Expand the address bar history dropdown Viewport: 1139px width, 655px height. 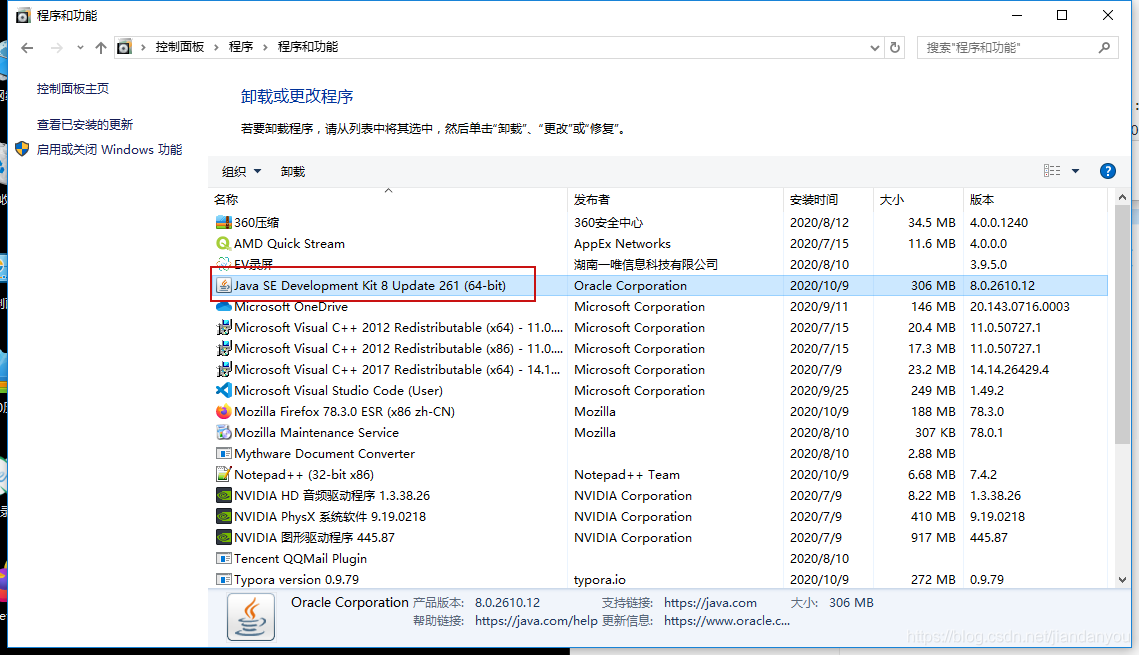[x=875, y=48]
